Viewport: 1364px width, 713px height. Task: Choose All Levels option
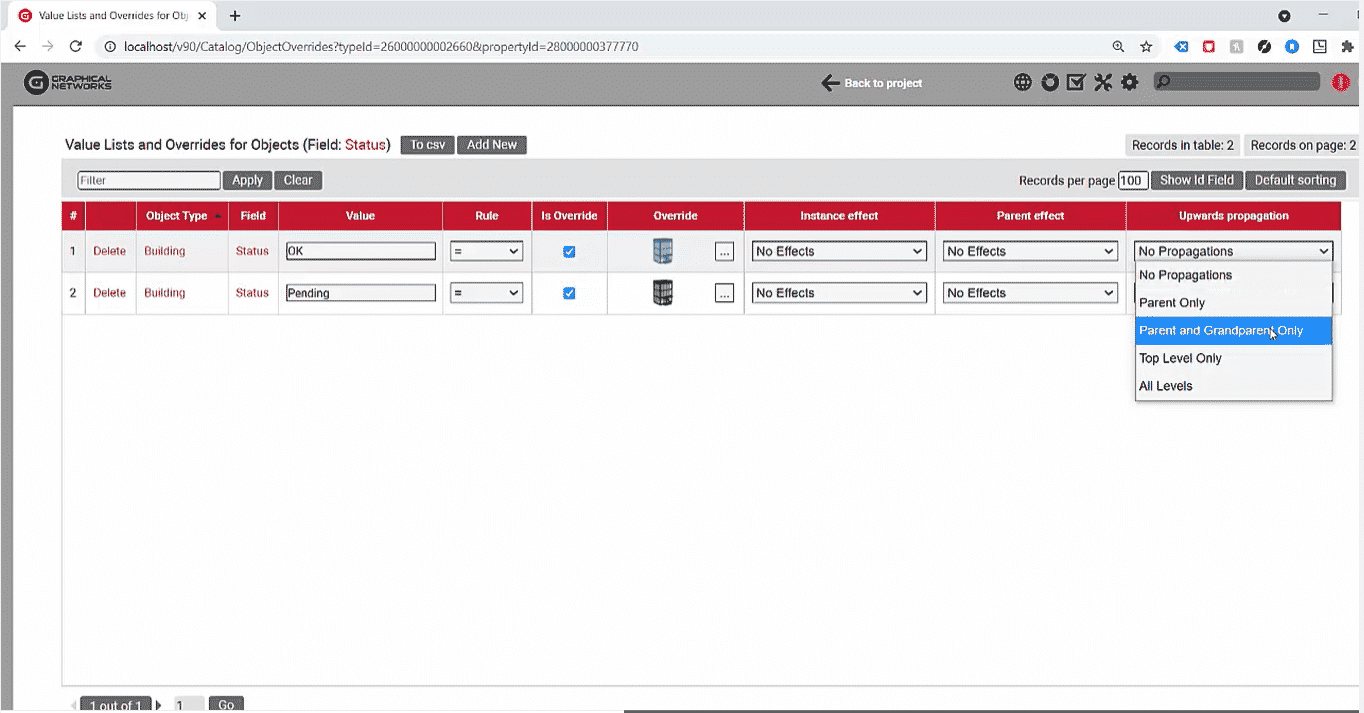coord(1234,386)
